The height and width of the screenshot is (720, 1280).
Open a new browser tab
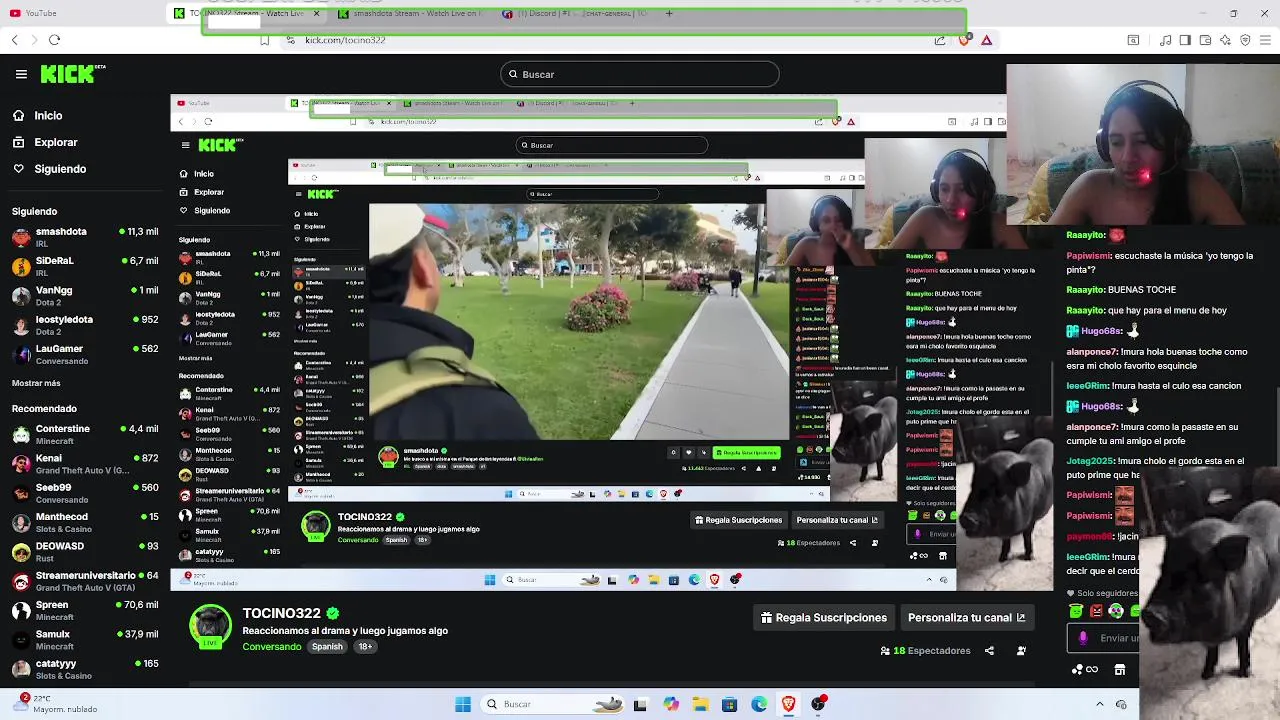point(669,13)
